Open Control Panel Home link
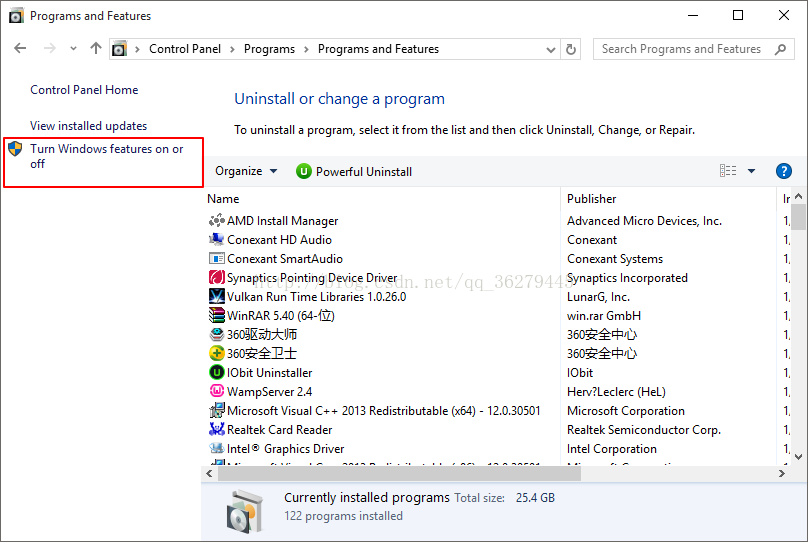 click(x=84, y=90)
